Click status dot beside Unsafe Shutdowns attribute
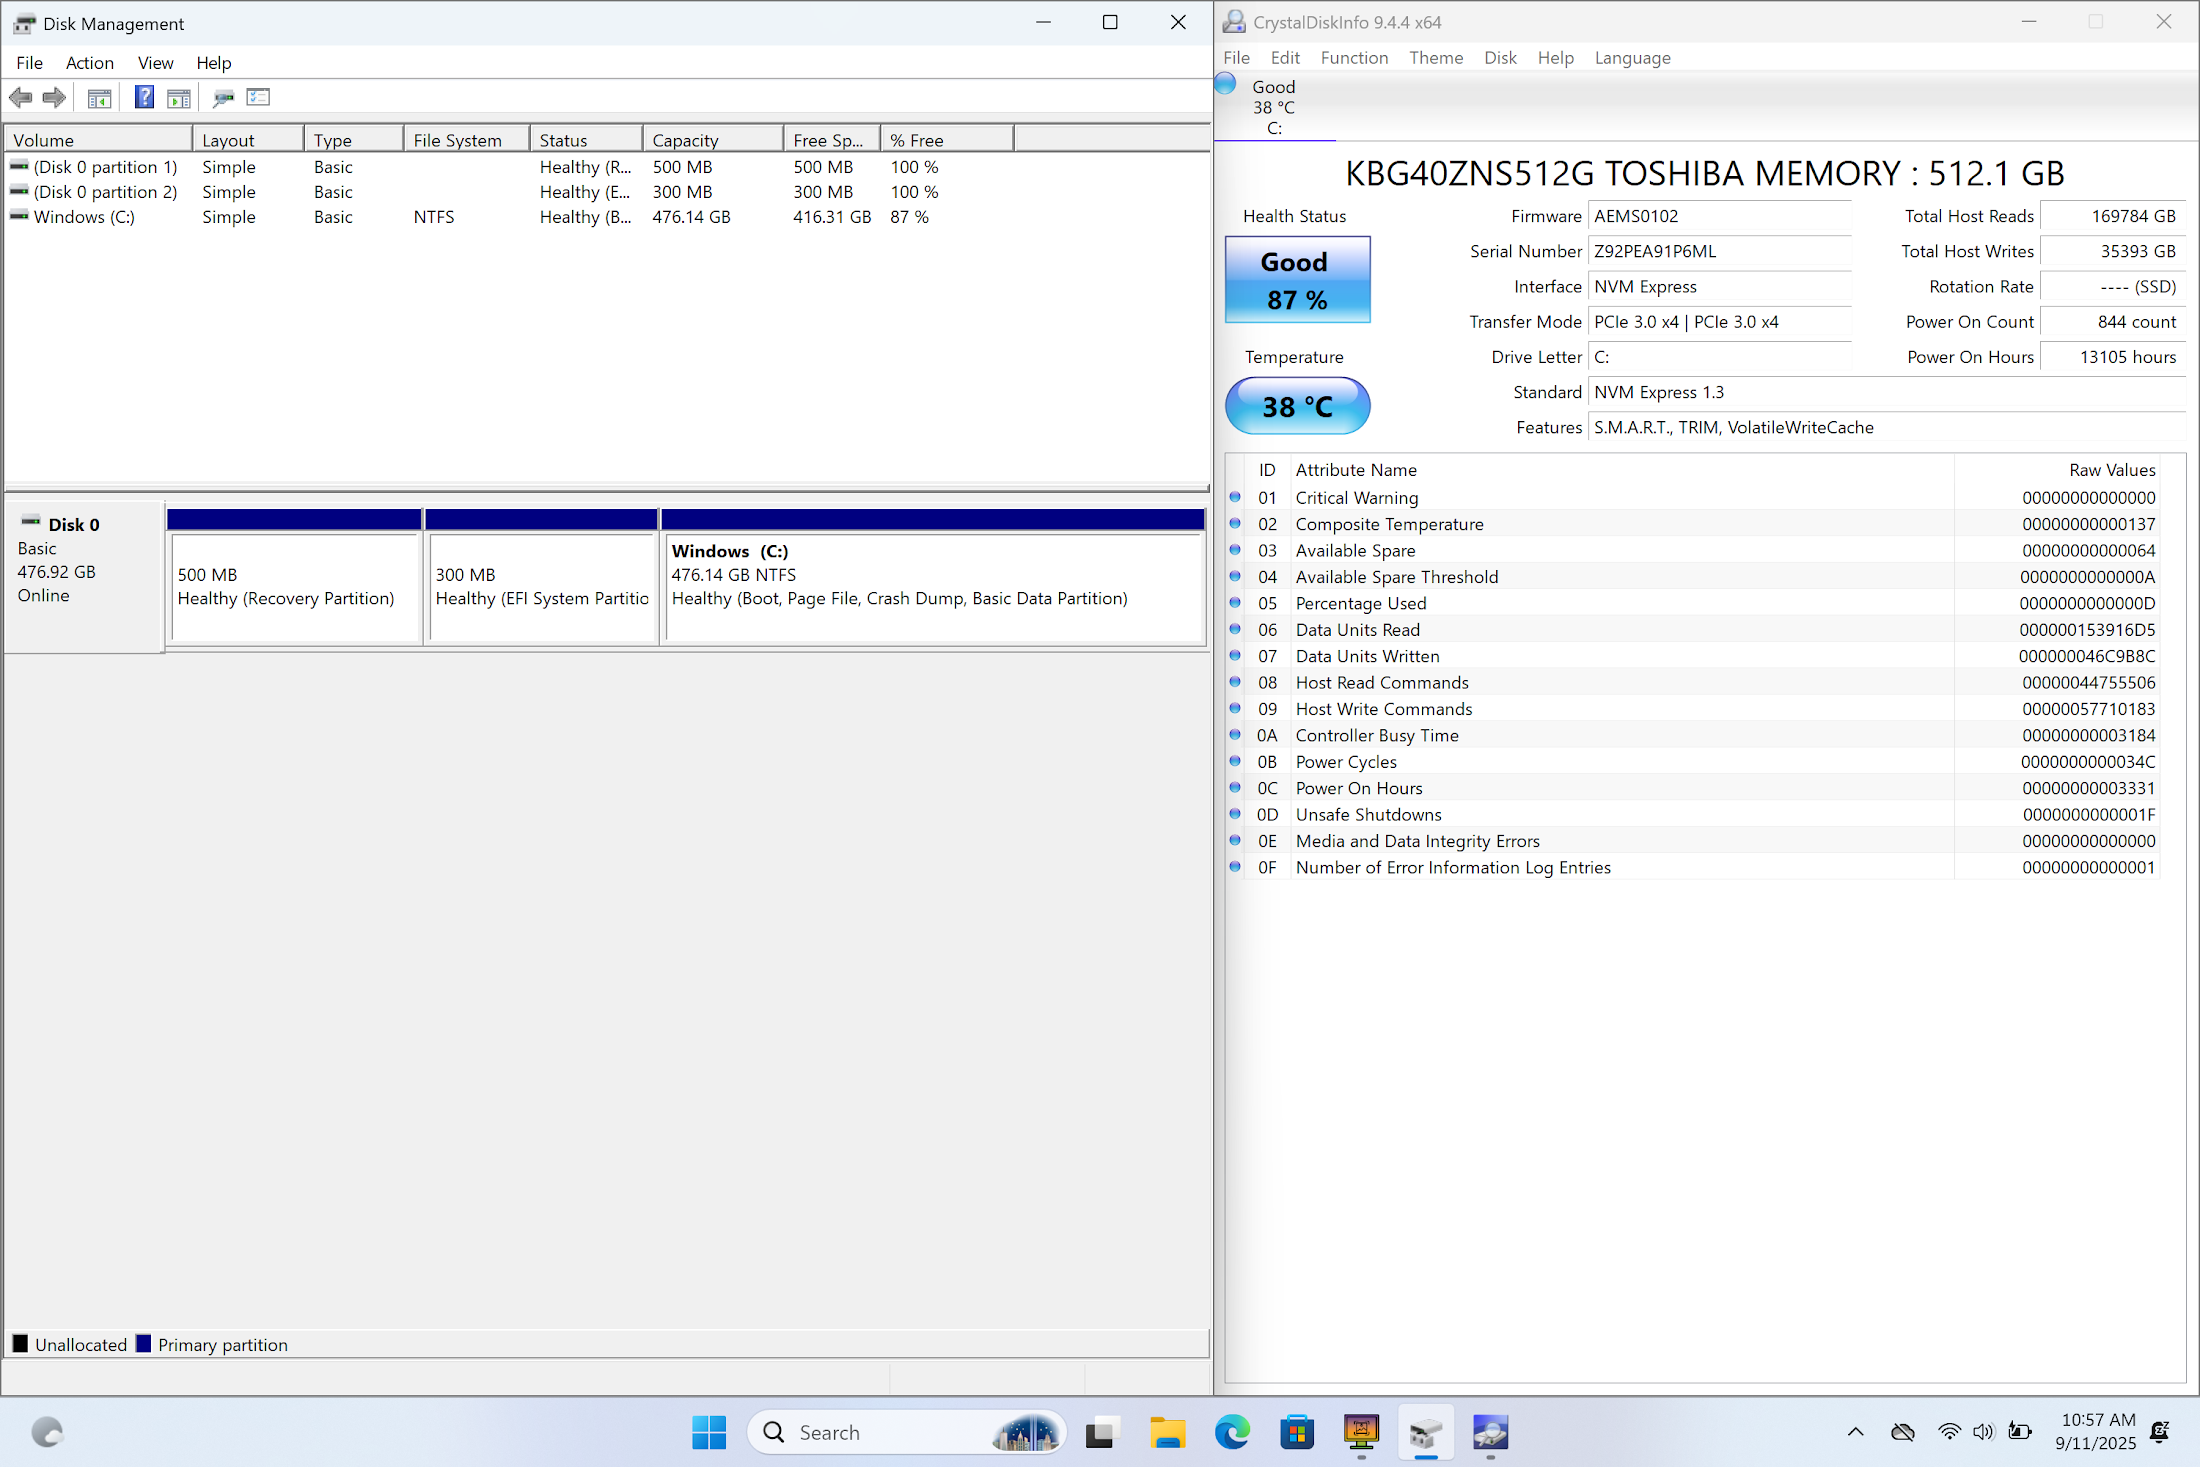Image resolution: width=2200 pixels, height=1467 pixels. coord(1235,814)
